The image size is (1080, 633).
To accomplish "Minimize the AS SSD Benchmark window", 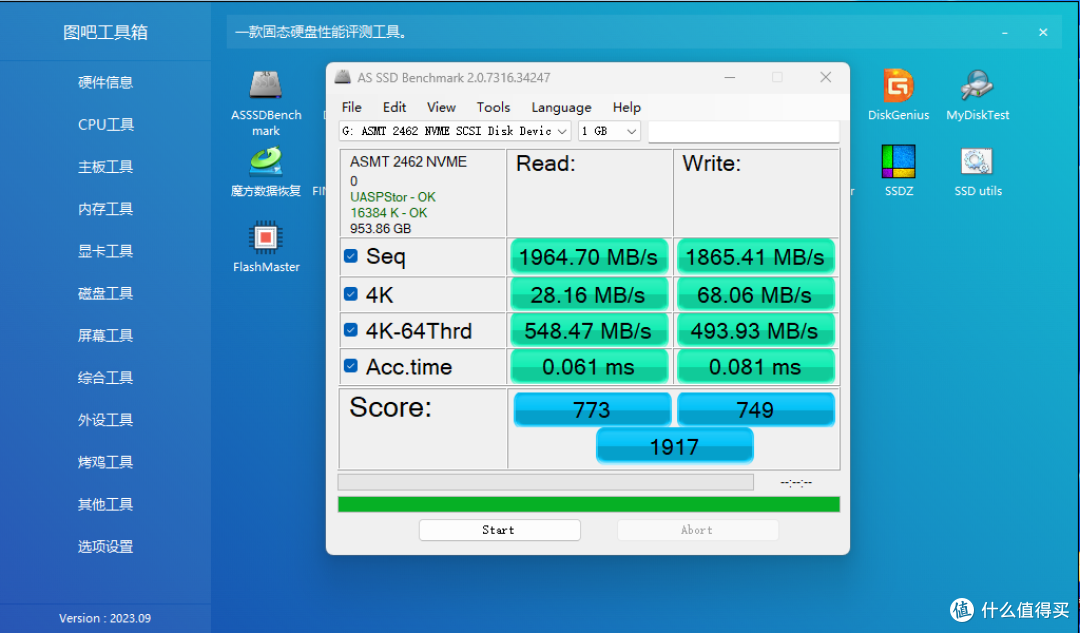I will coord(729,77).
